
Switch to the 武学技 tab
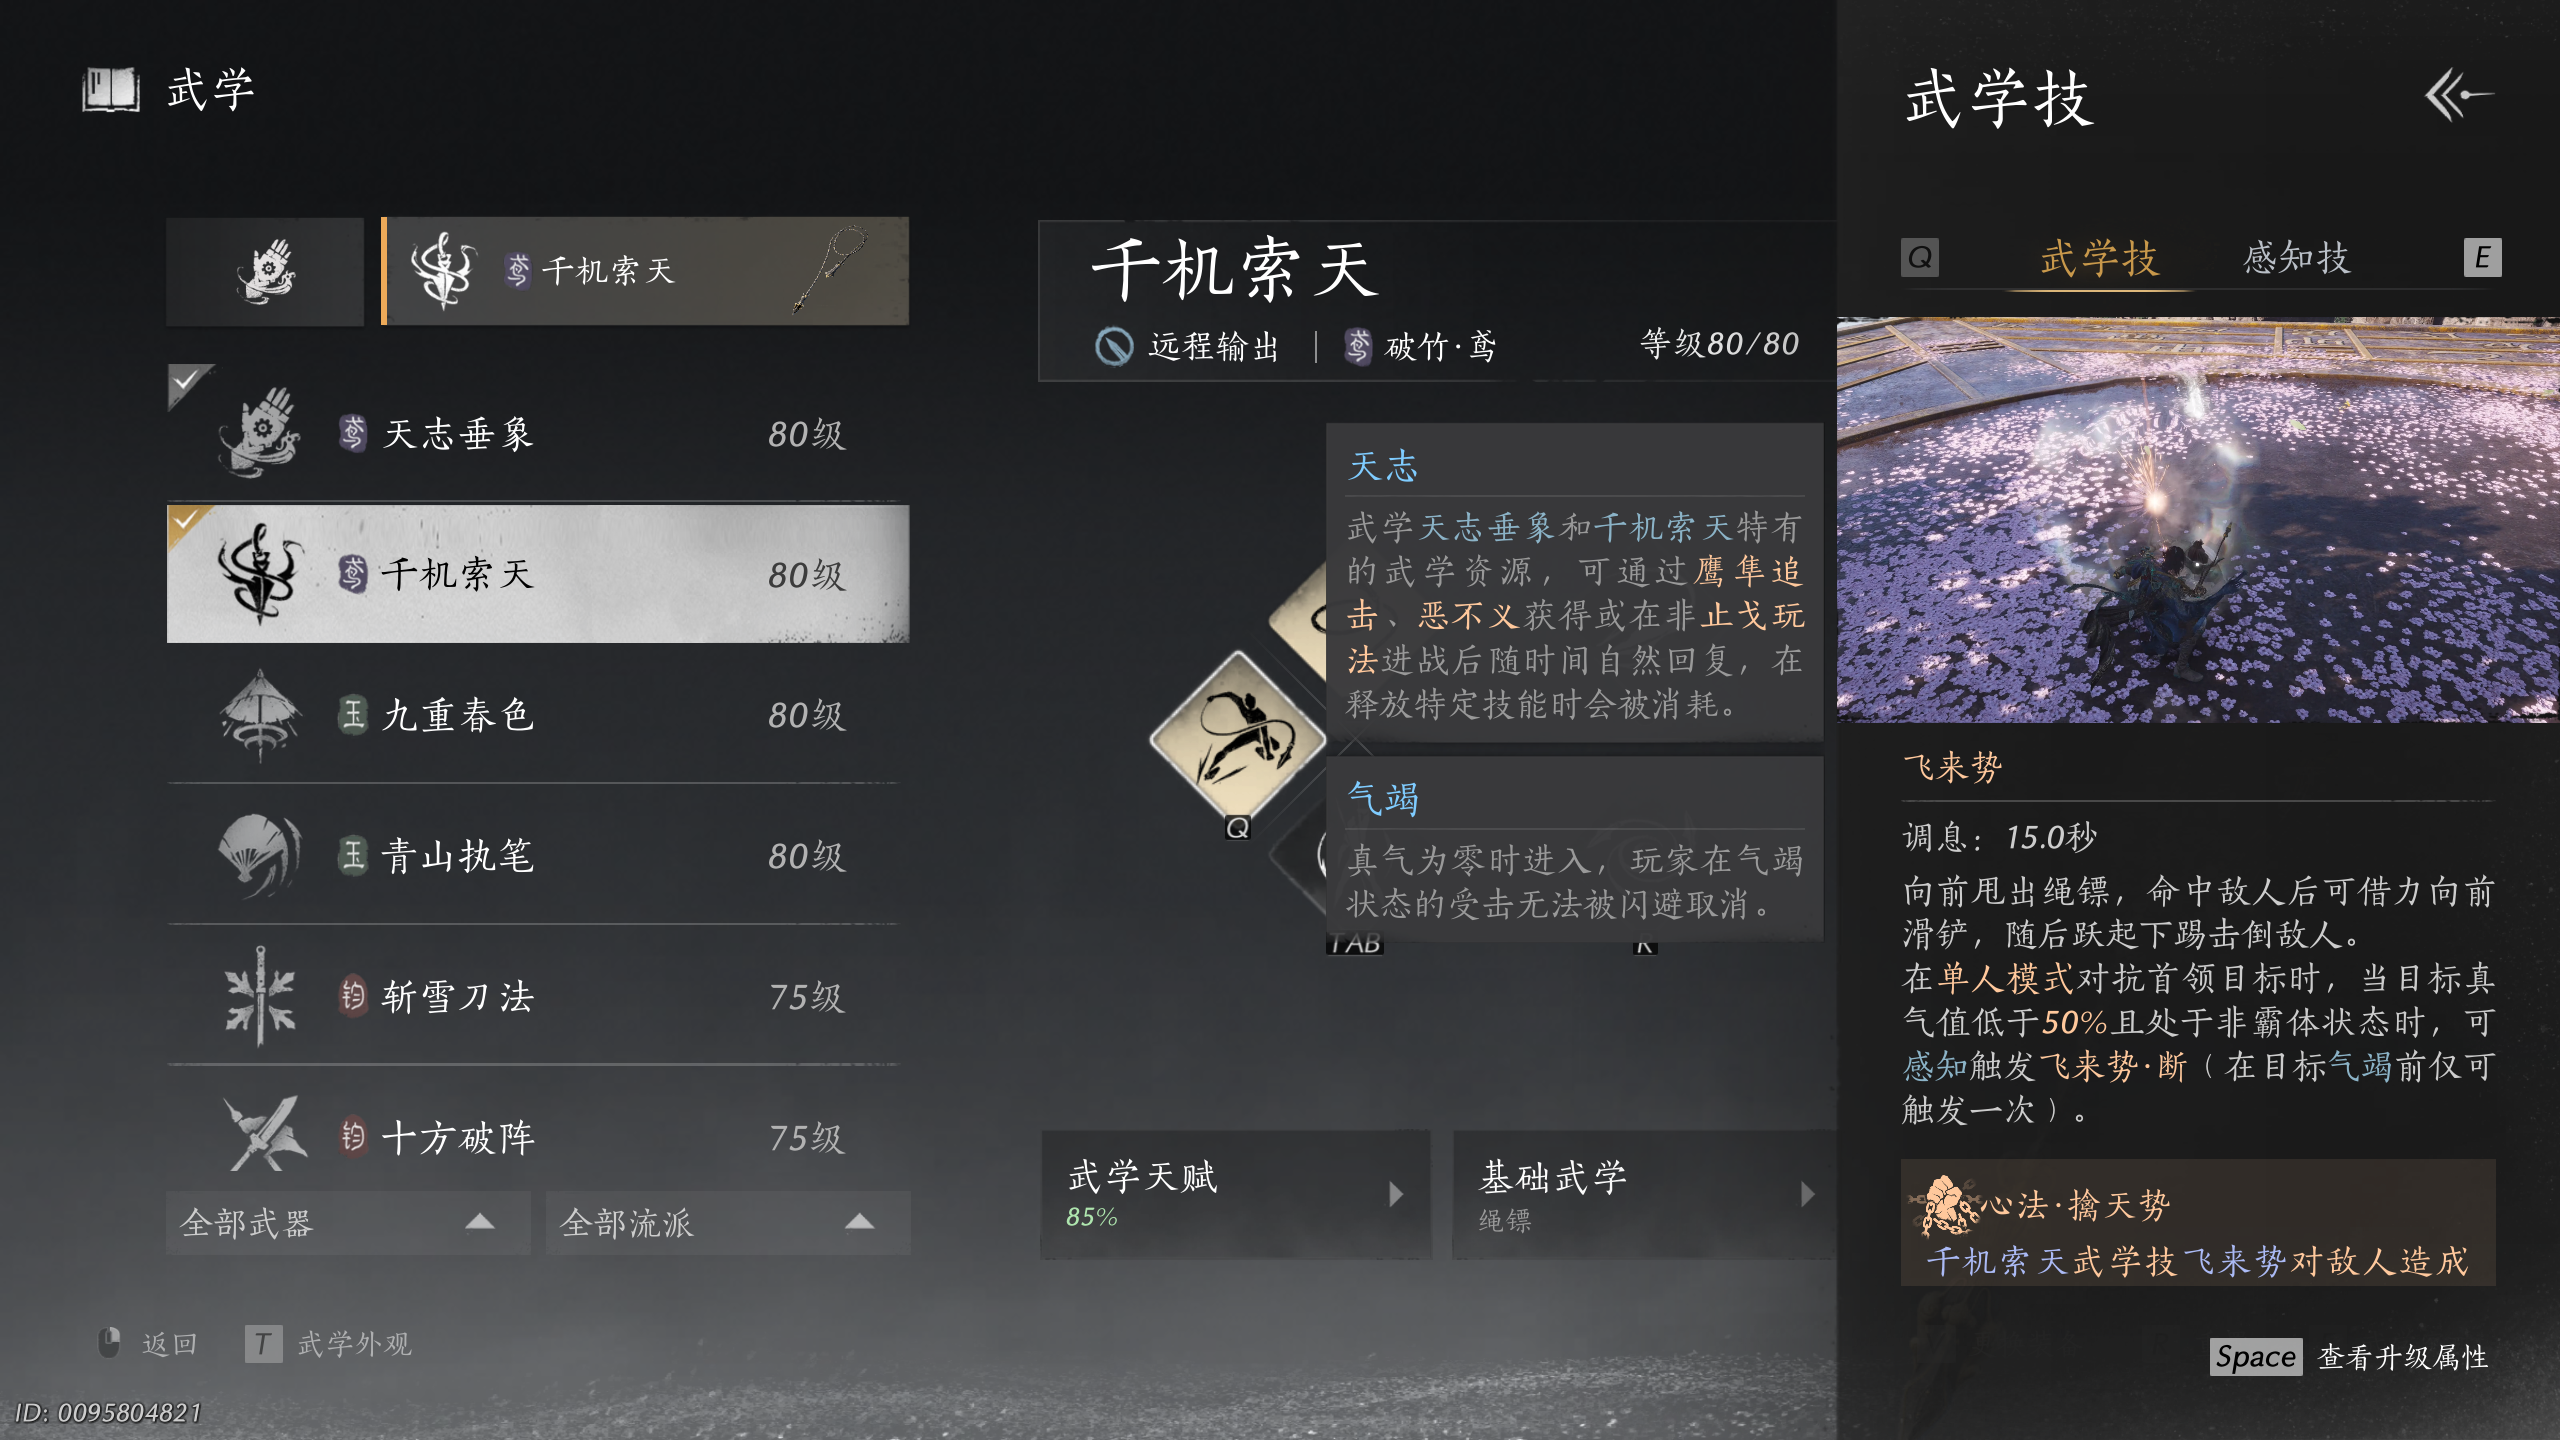click(x=2100, y=258)
